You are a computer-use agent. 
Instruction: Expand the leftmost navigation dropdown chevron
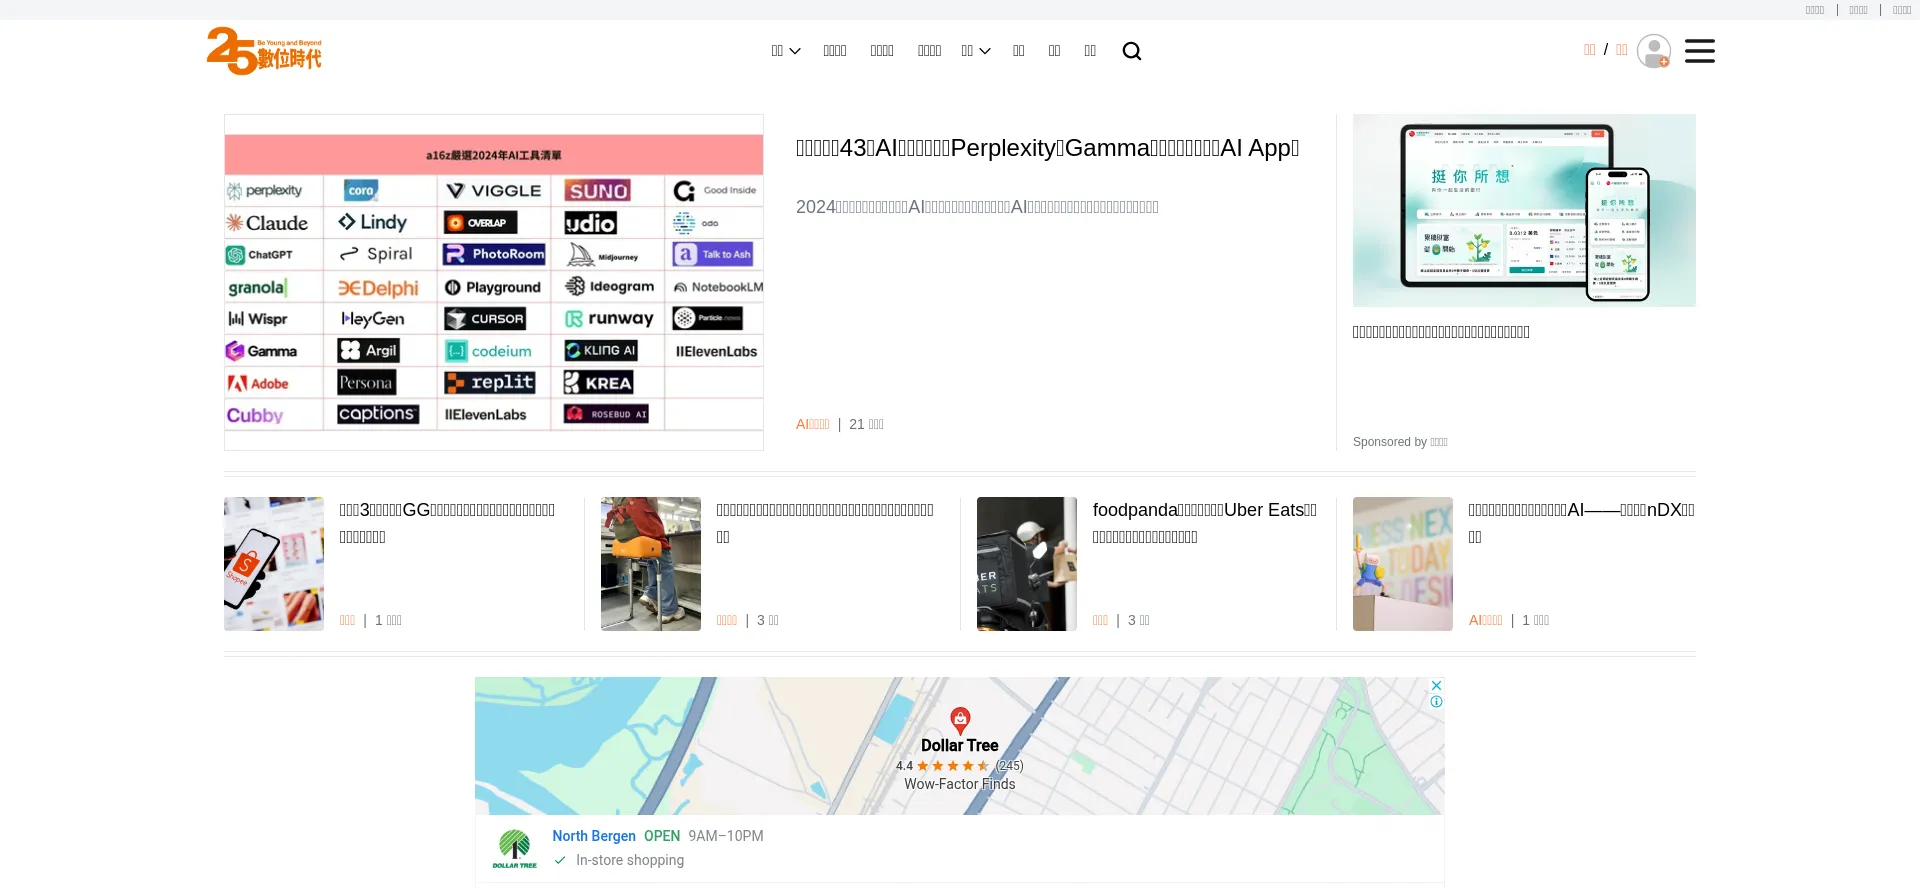[x=795, y=51]
